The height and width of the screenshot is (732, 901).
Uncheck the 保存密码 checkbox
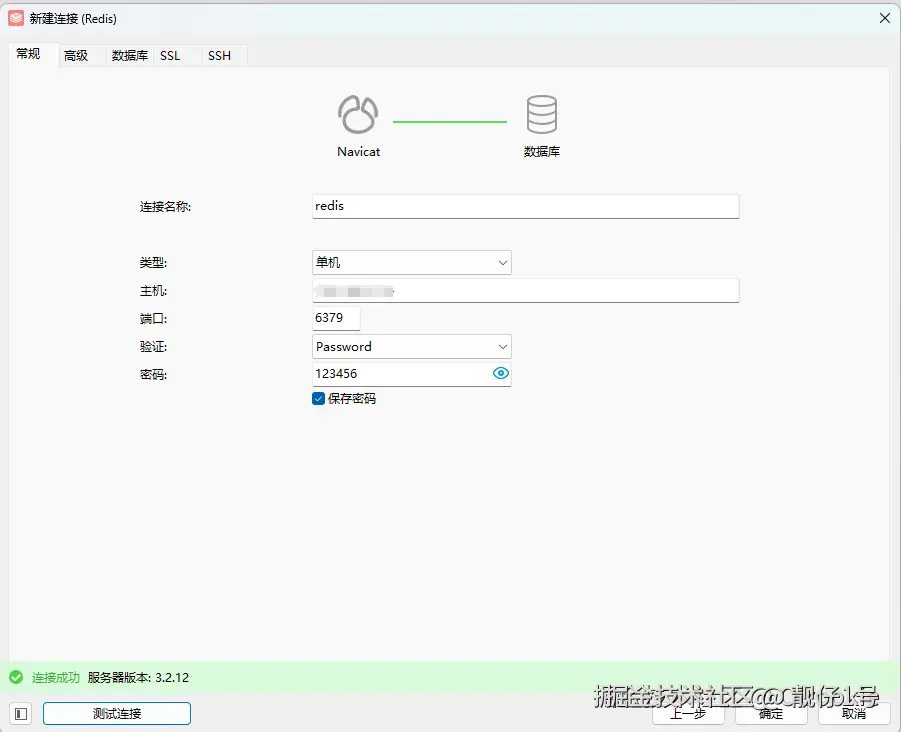point(318,399)
